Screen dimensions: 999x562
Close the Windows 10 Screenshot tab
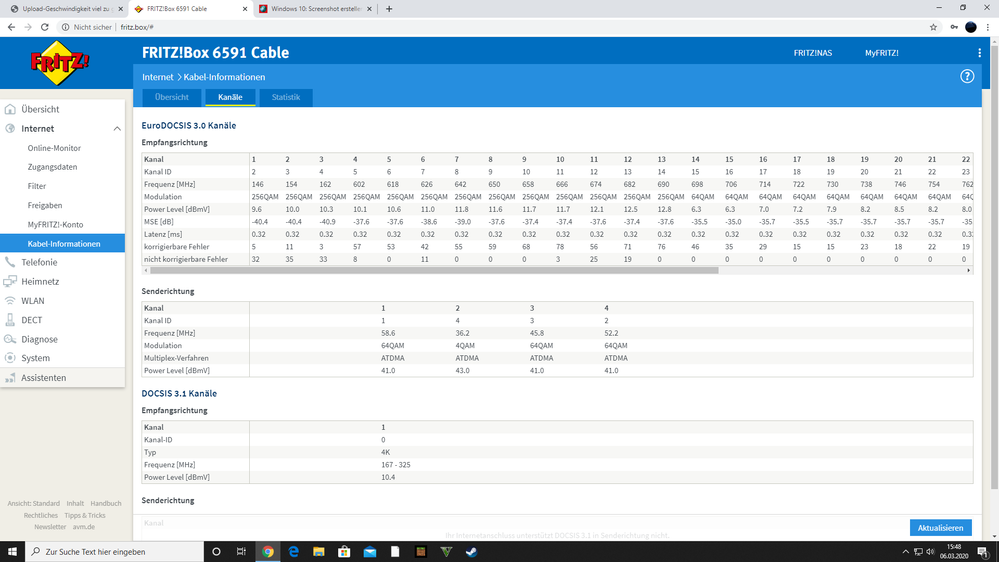370,9
